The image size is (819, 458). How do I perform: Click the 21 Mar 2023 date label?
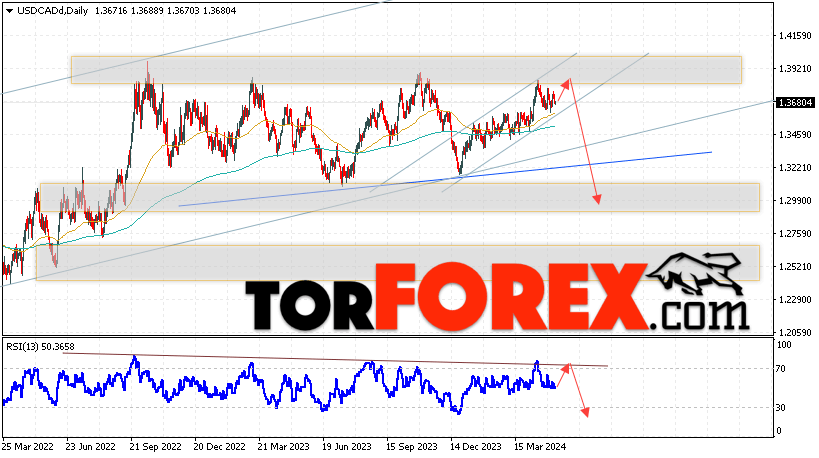point(284,447)
